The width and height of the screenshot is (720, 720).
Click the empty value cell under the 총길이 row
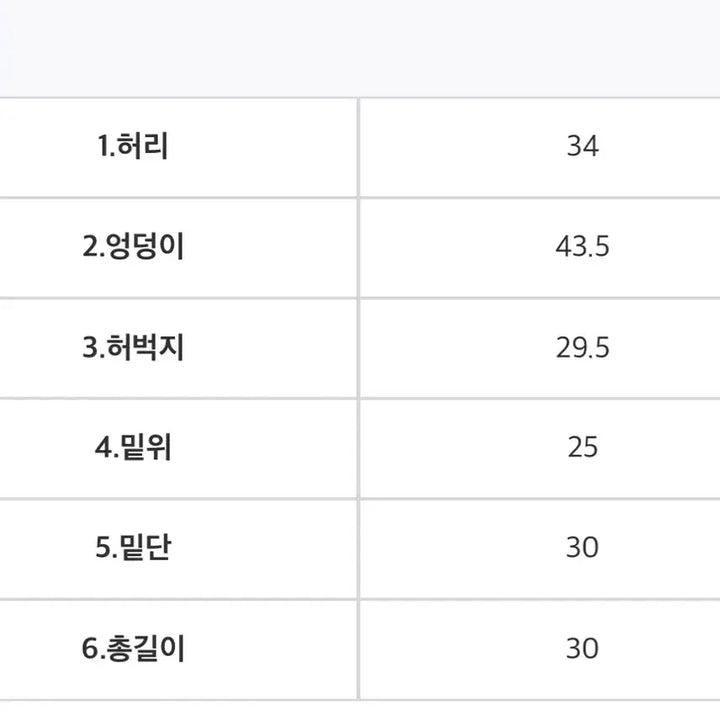click(x=540, y=709)
